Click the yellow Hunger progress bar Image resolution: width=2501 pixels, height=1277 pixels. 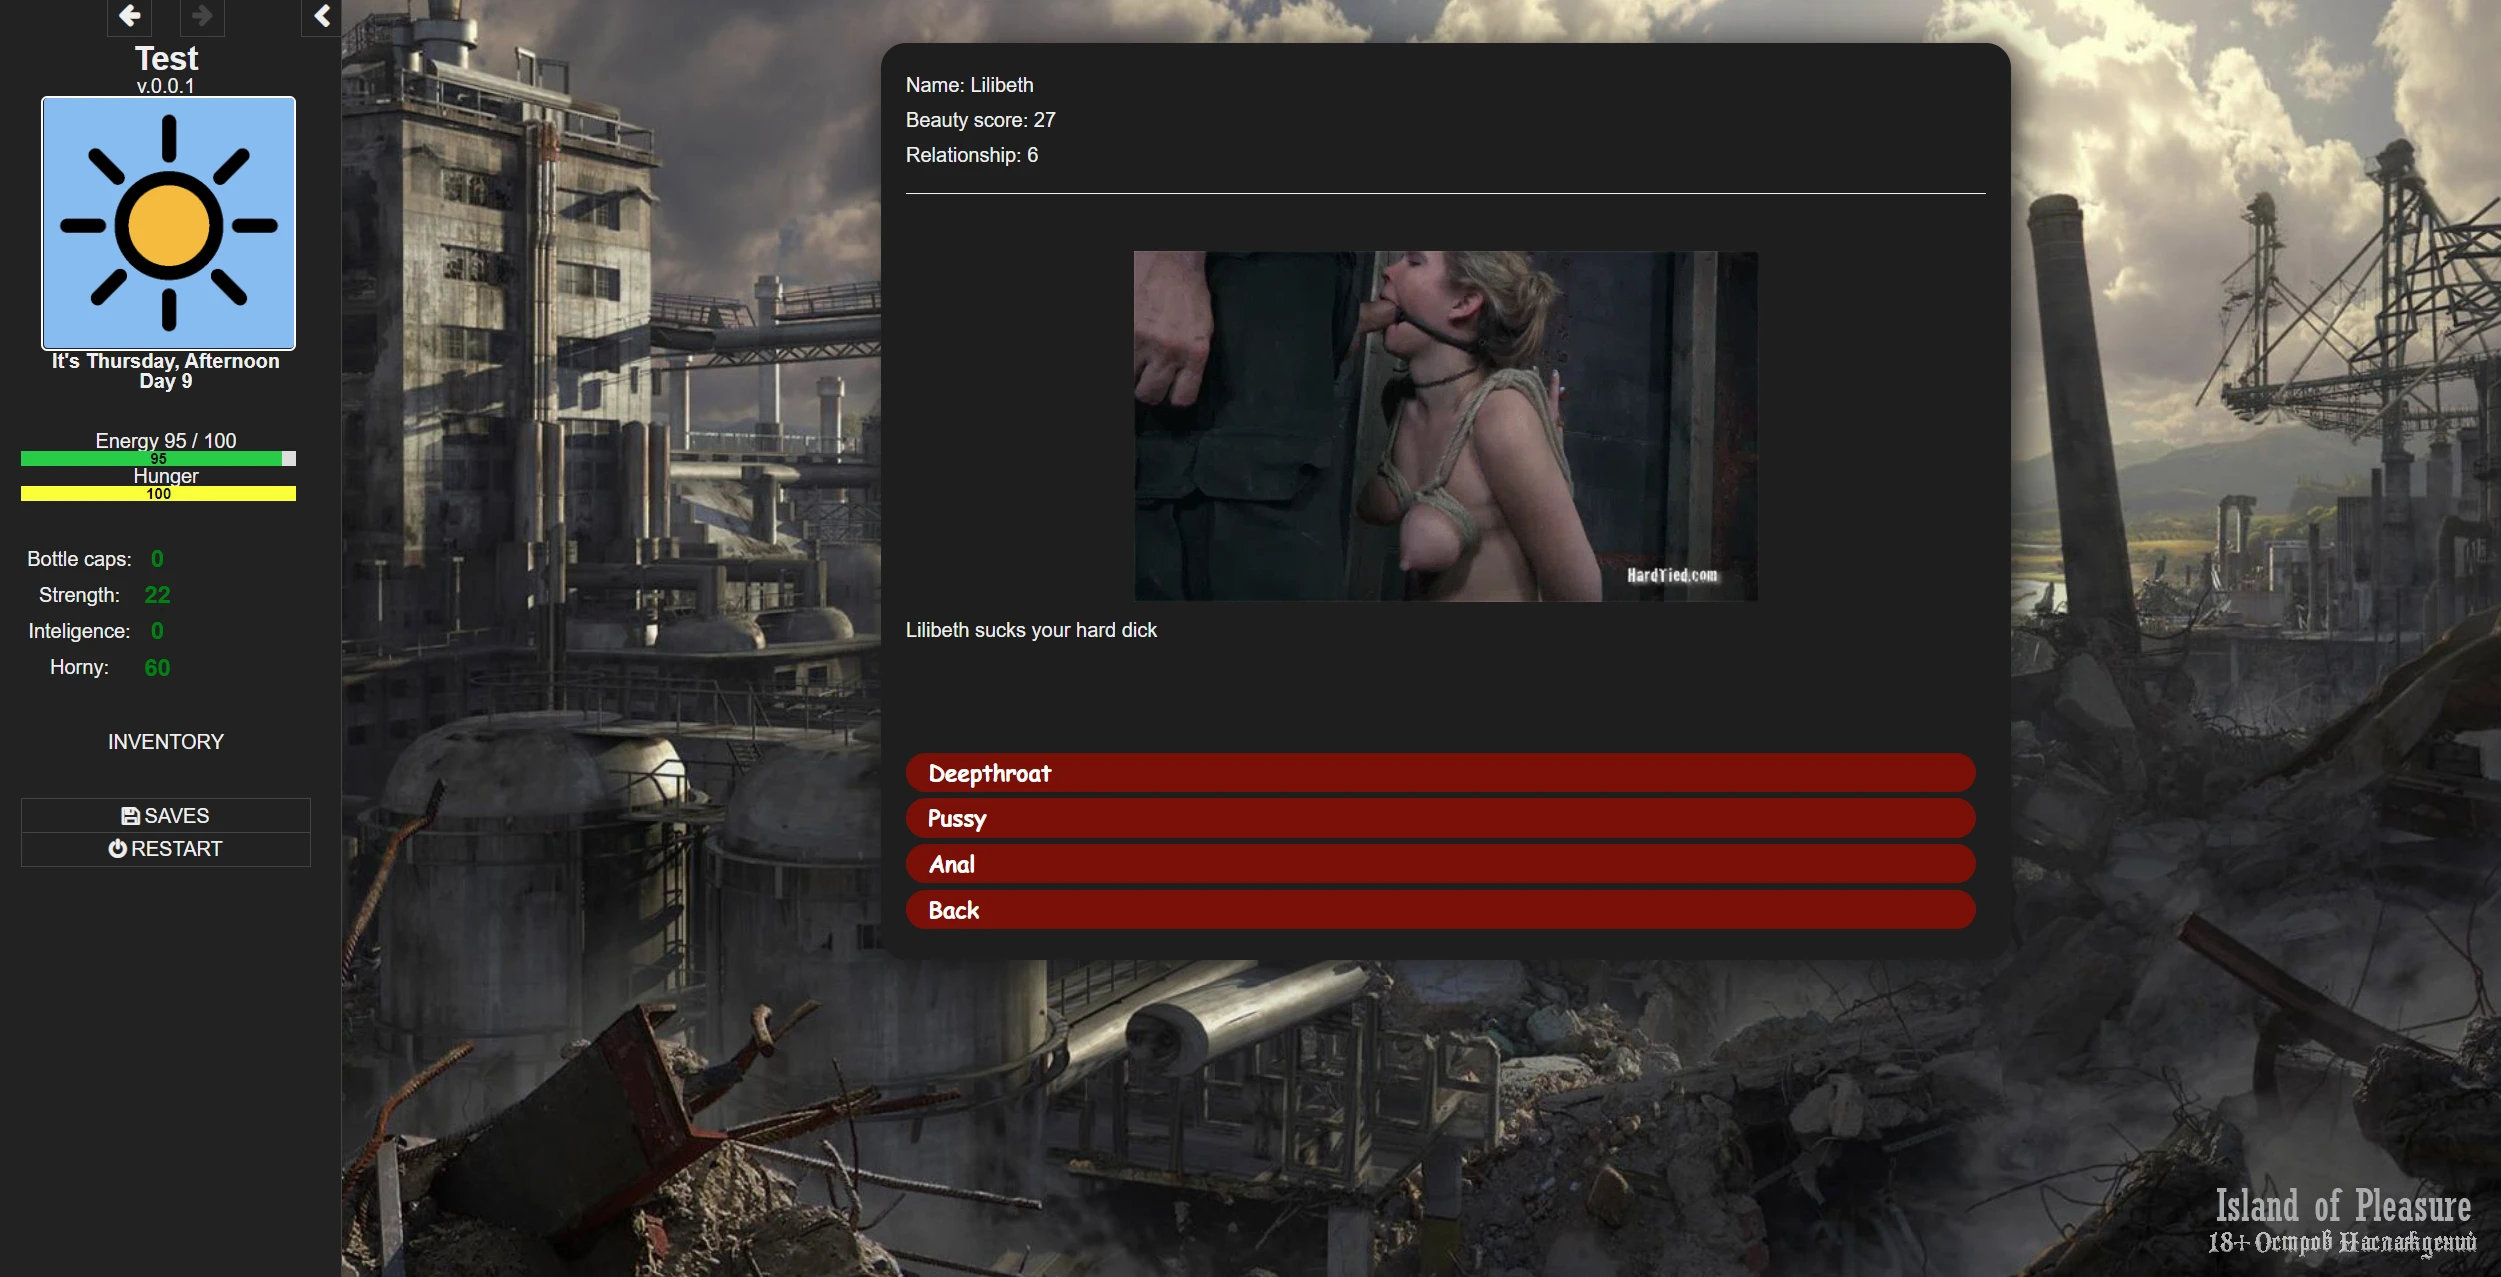tap(157, 494)
